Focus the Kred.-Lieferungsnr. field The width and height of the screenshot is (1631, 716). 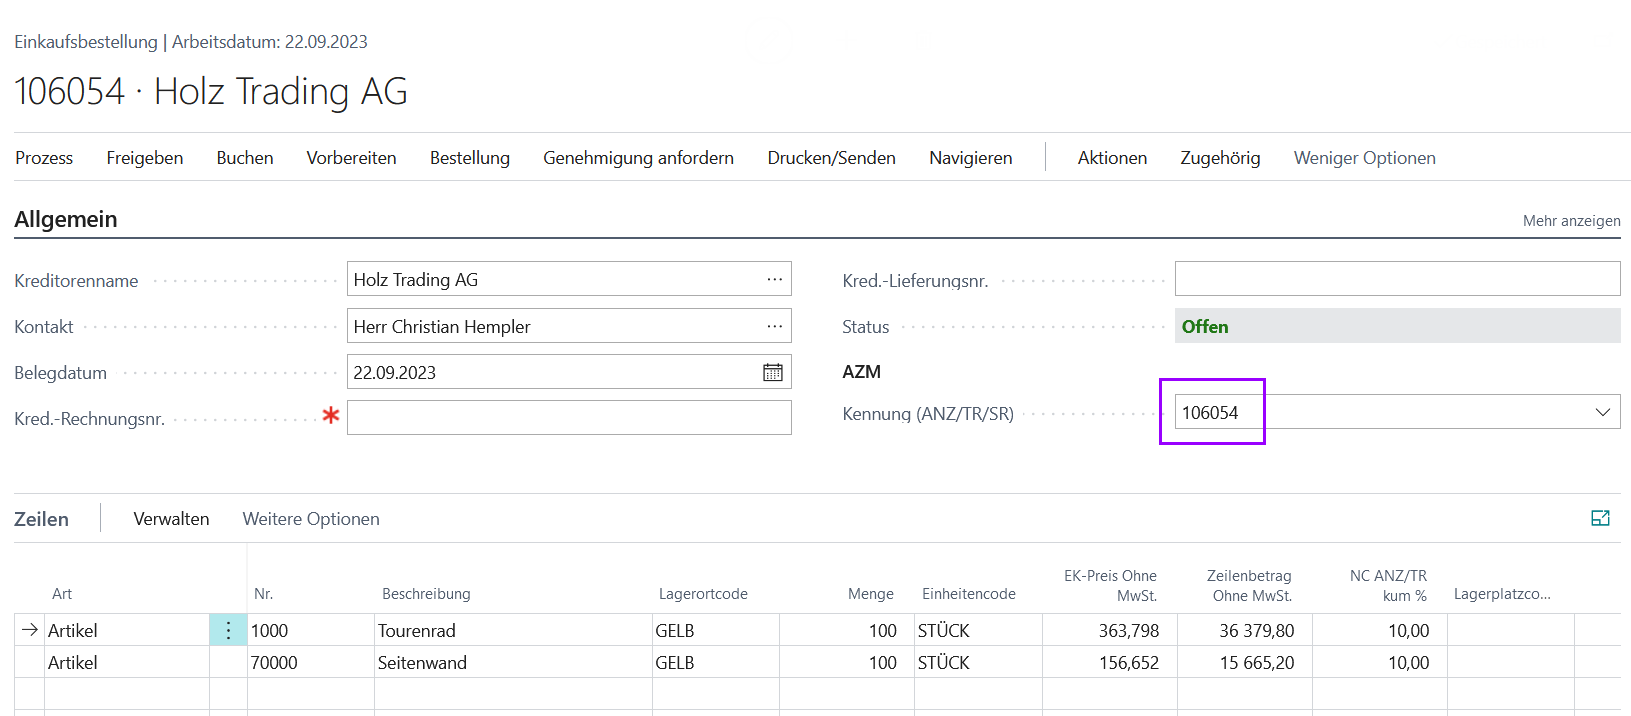pos(1397,278)
